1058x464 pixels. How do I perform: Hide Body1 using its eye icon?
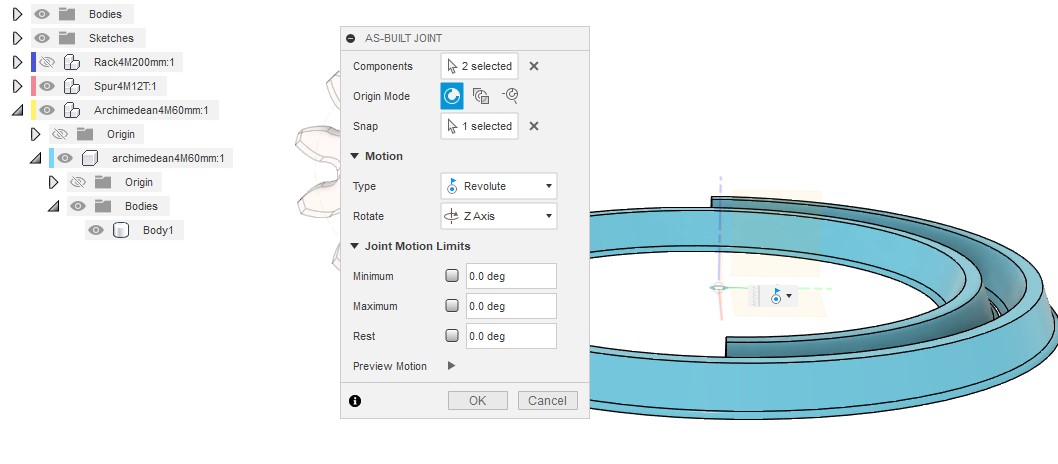click(96, 230)
